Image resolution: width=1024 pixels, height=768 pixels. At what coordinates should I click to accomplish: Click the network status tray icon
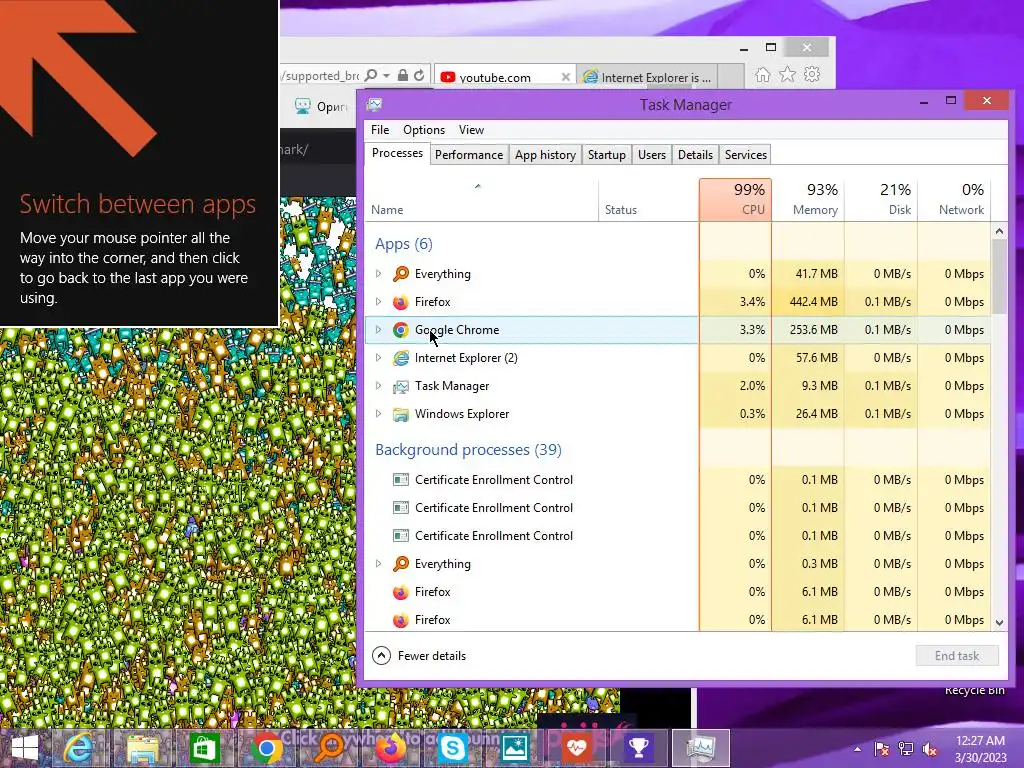(906, 749)
